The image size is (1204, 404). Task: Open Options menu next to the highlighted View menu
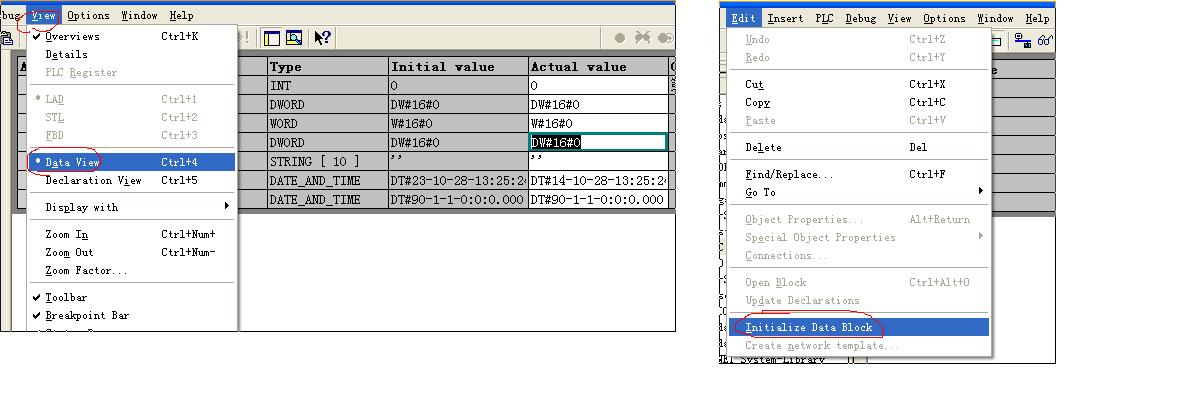point(88,16)
